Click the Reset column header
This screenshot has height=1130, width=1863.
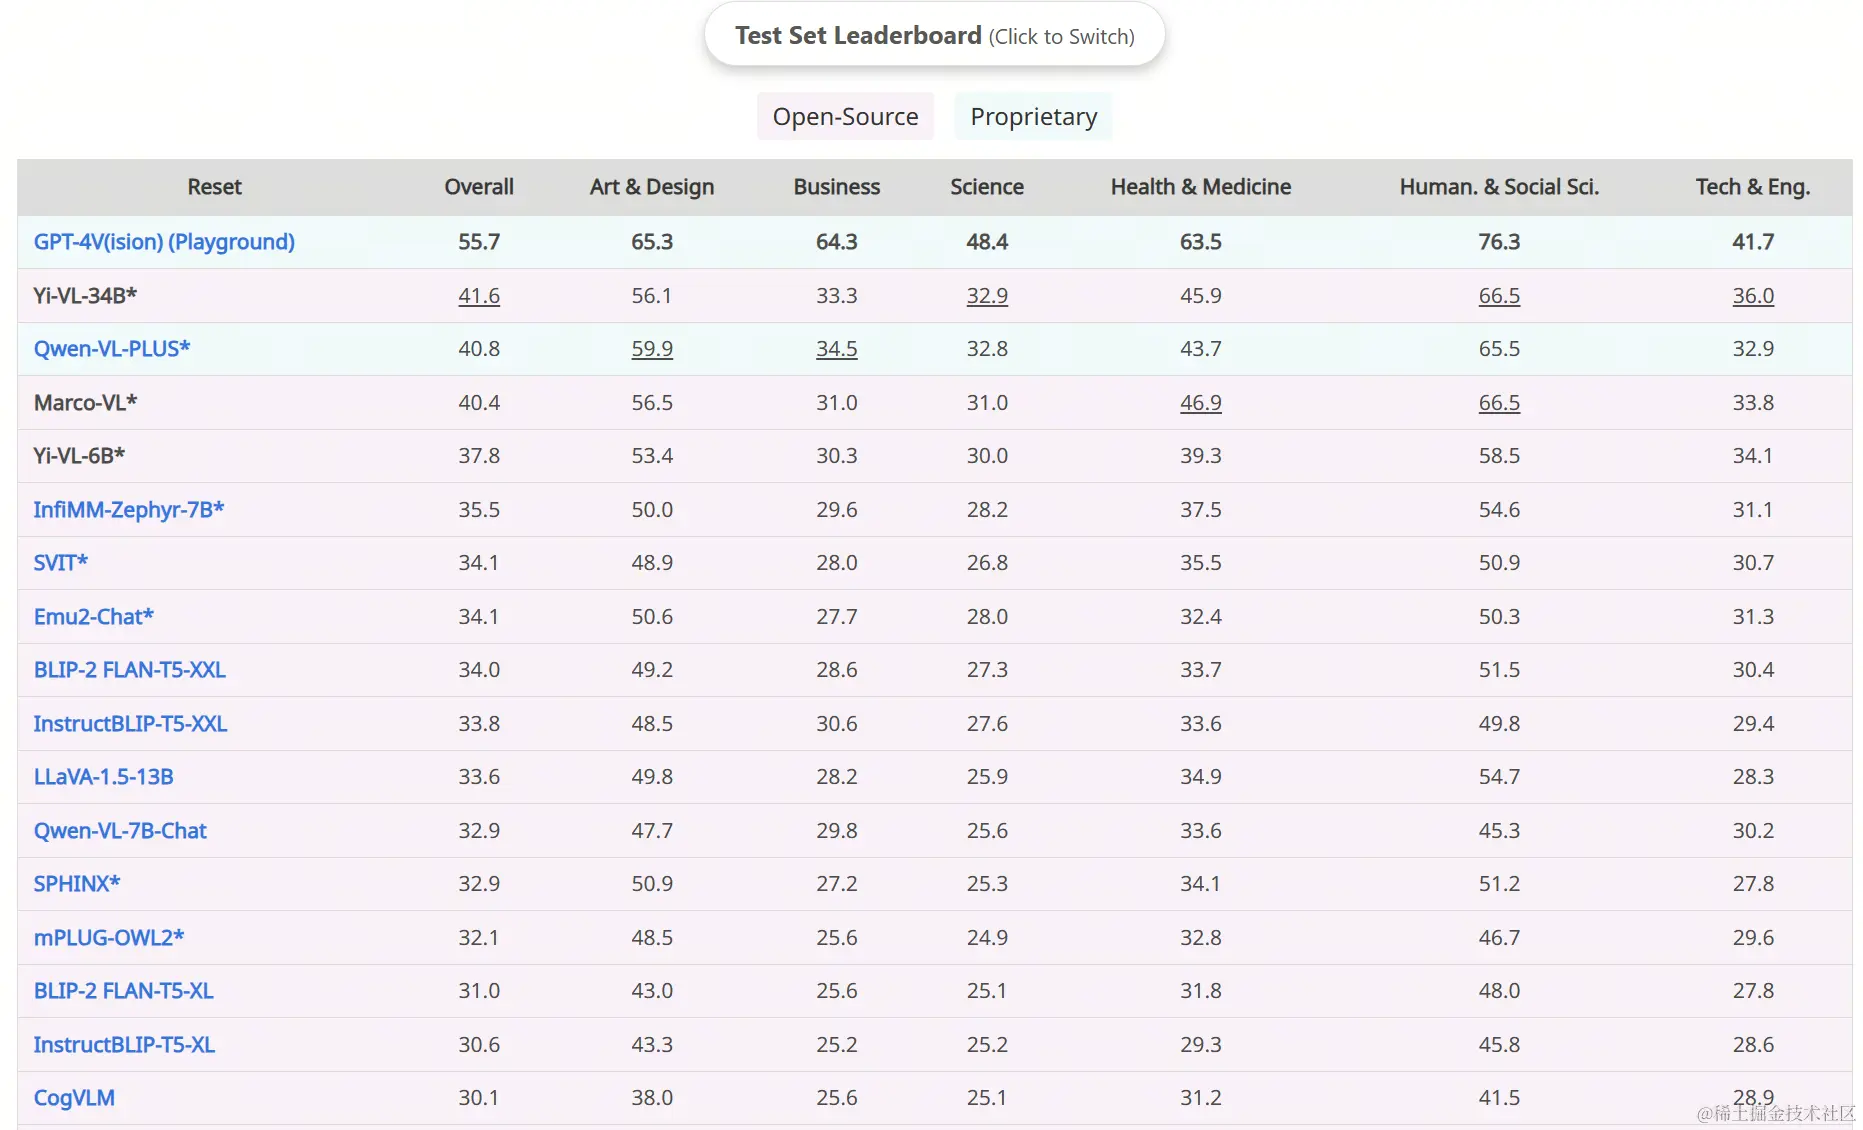click(x=214, y=187)
